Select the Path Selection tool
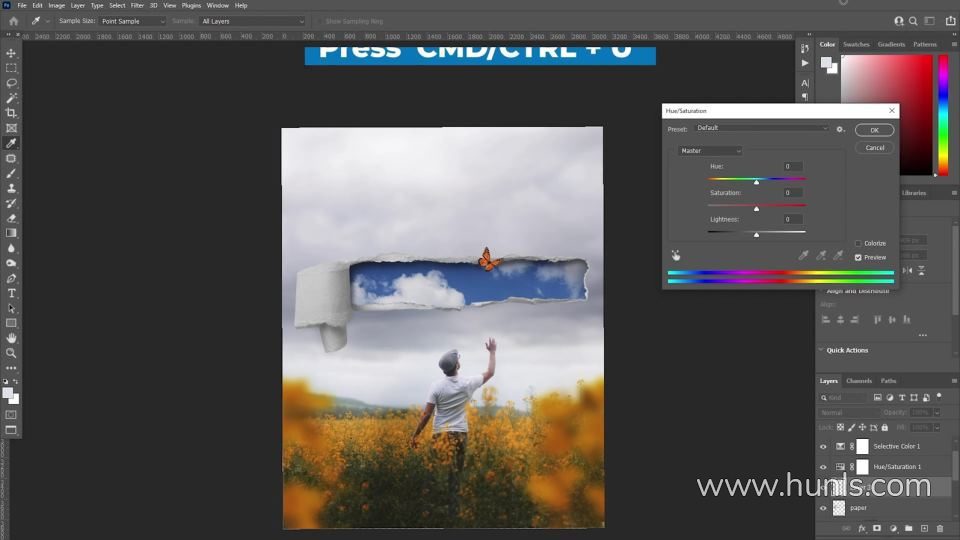This screenshot has height=540, width=960. click(x=11, y=308)
